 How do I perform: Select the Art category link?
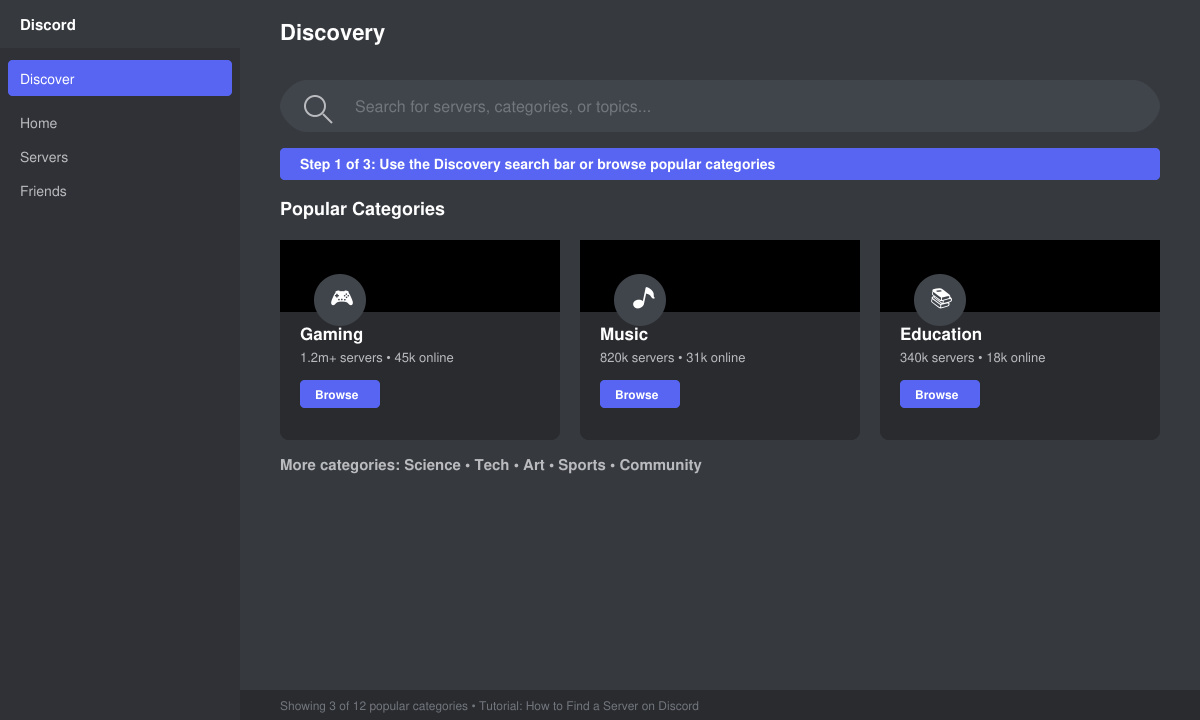534,465
